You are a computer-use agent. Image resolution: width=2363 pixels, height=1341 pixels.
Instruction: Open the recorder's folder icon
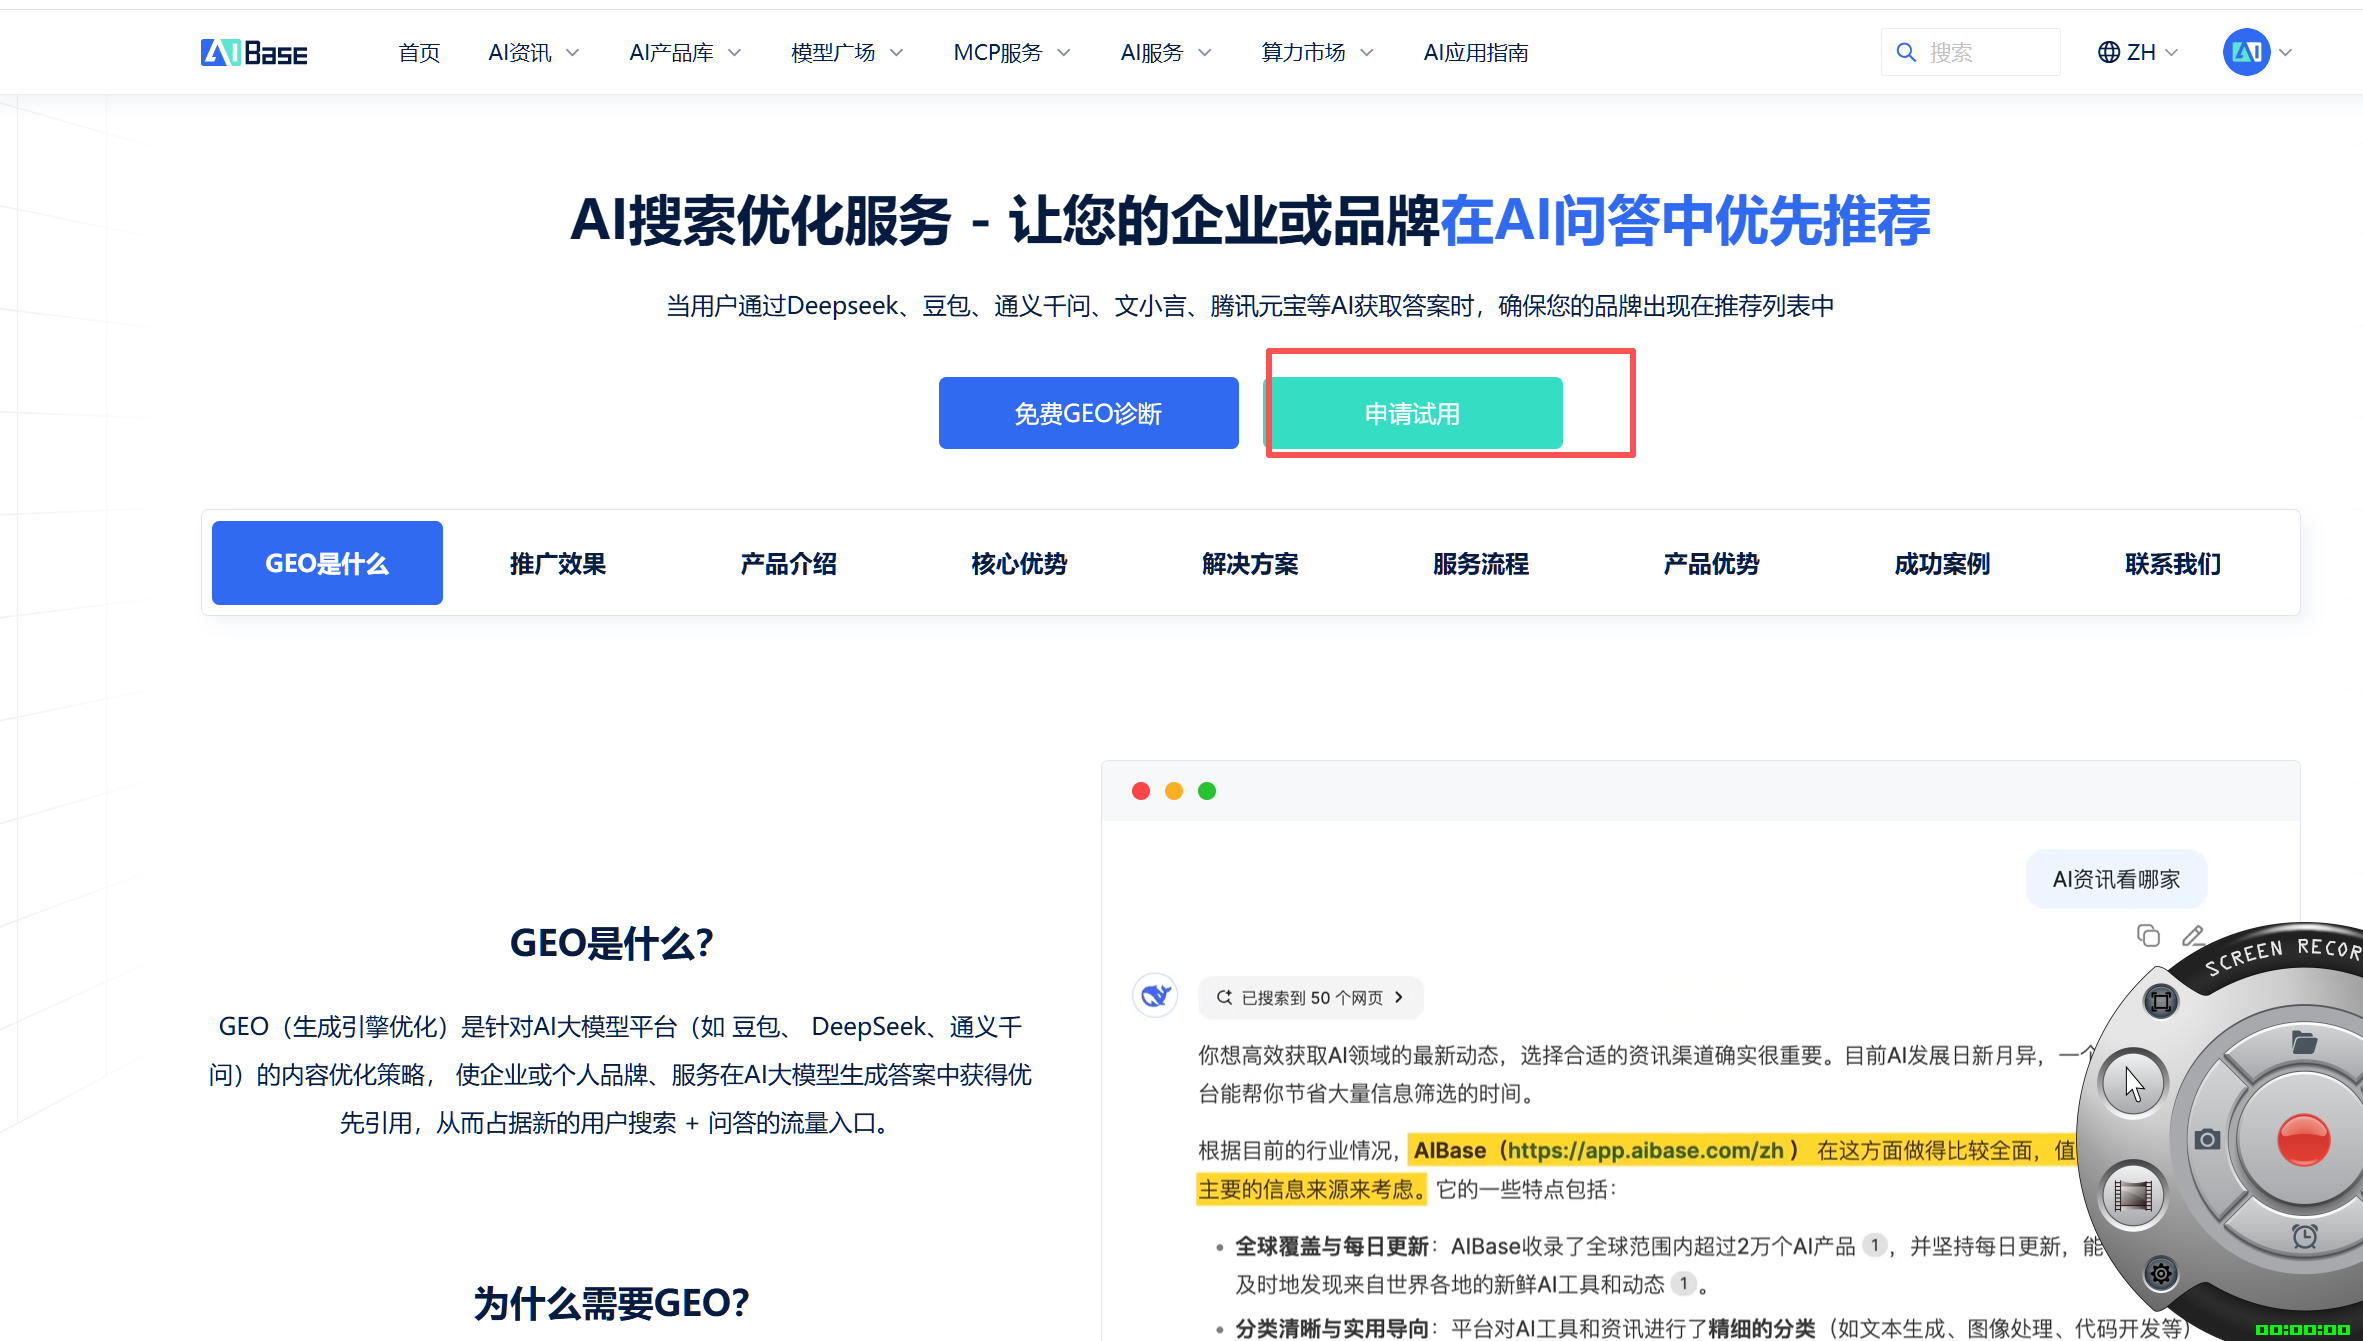coord(2303,1043)
